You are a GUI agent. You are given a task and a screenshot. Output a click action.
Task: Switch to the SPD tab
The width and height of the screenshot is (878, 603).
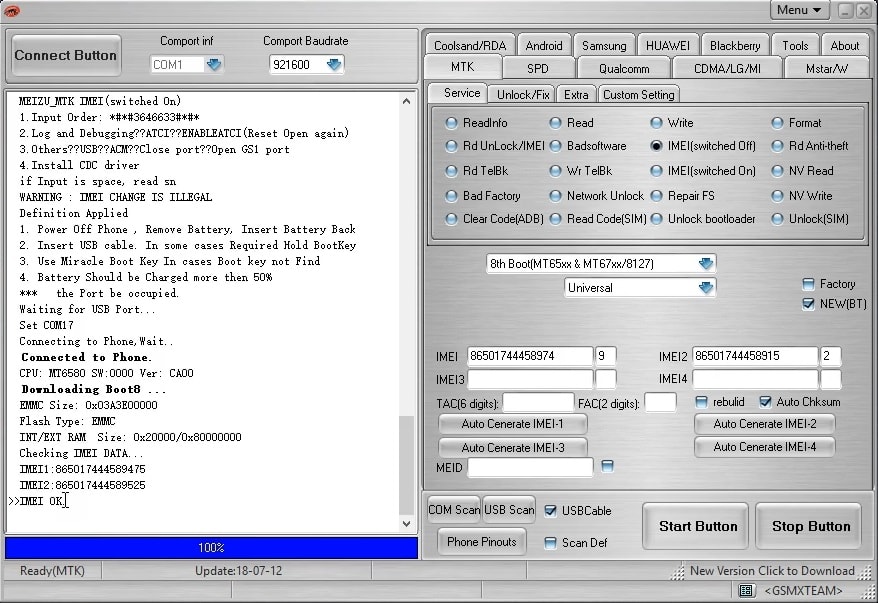pos(538,68)
